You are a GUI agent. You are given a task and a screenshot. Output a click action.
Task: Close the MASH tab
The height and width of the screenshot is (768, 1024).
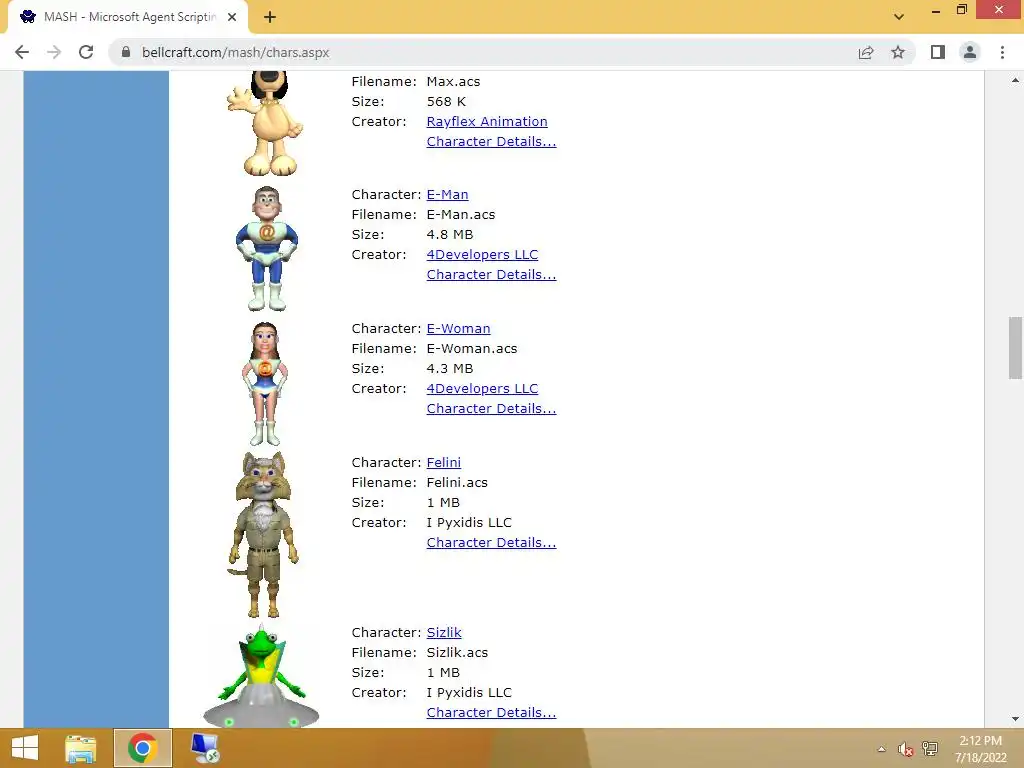(x=232, y=18)
